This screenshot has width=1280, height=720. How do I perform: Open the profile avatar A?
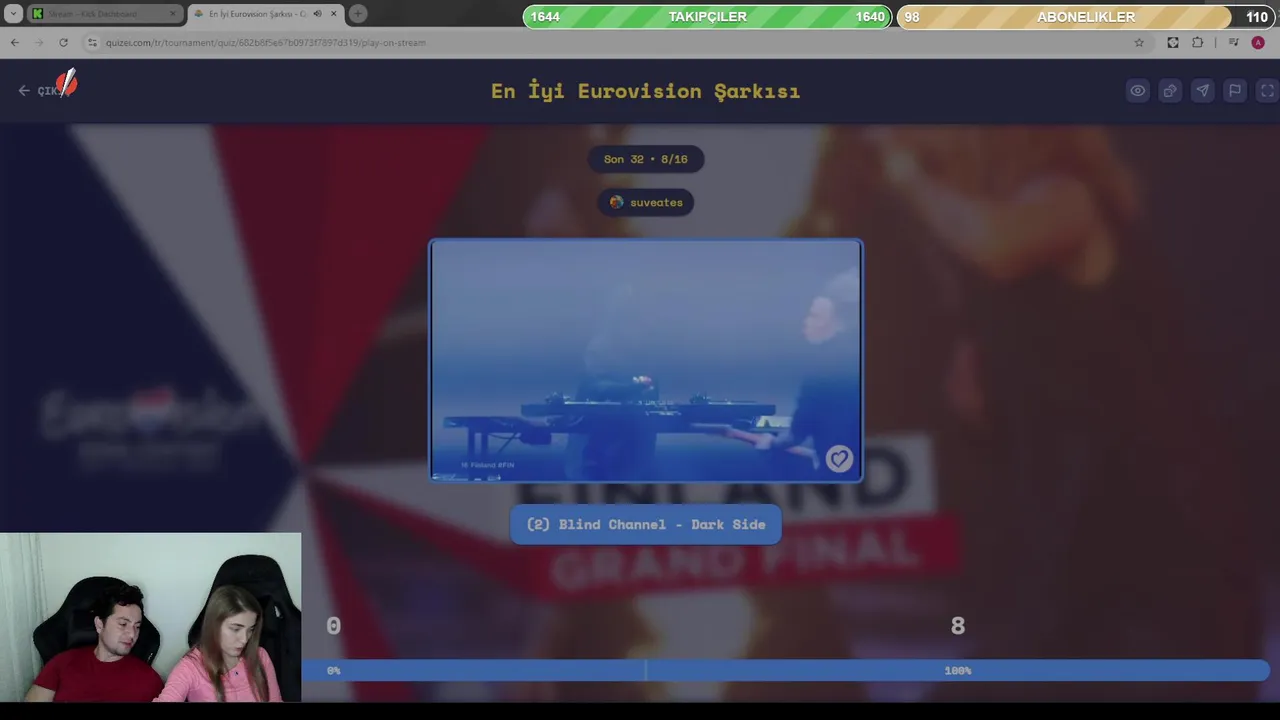[x=1258, y=42]
